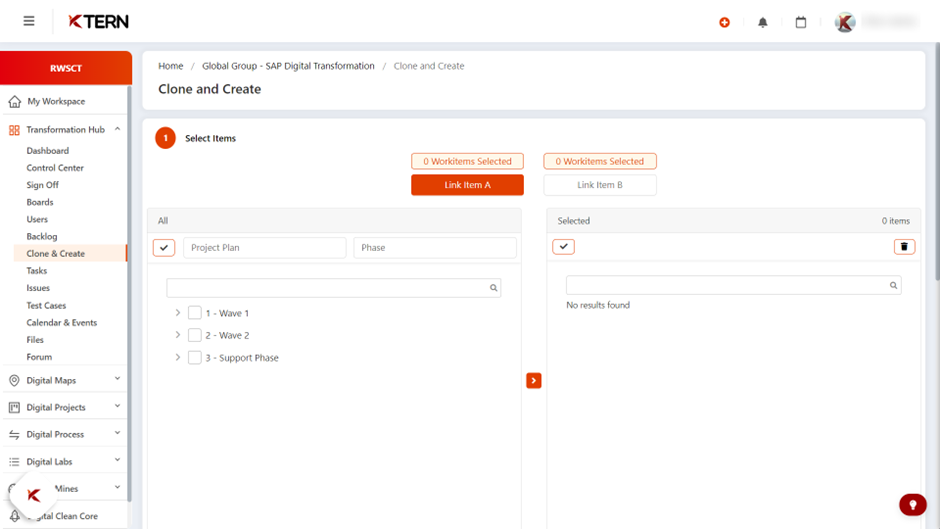Screen dimensions: 940x529
Task: Click the floating K assistant button
Action: (34, 495)
